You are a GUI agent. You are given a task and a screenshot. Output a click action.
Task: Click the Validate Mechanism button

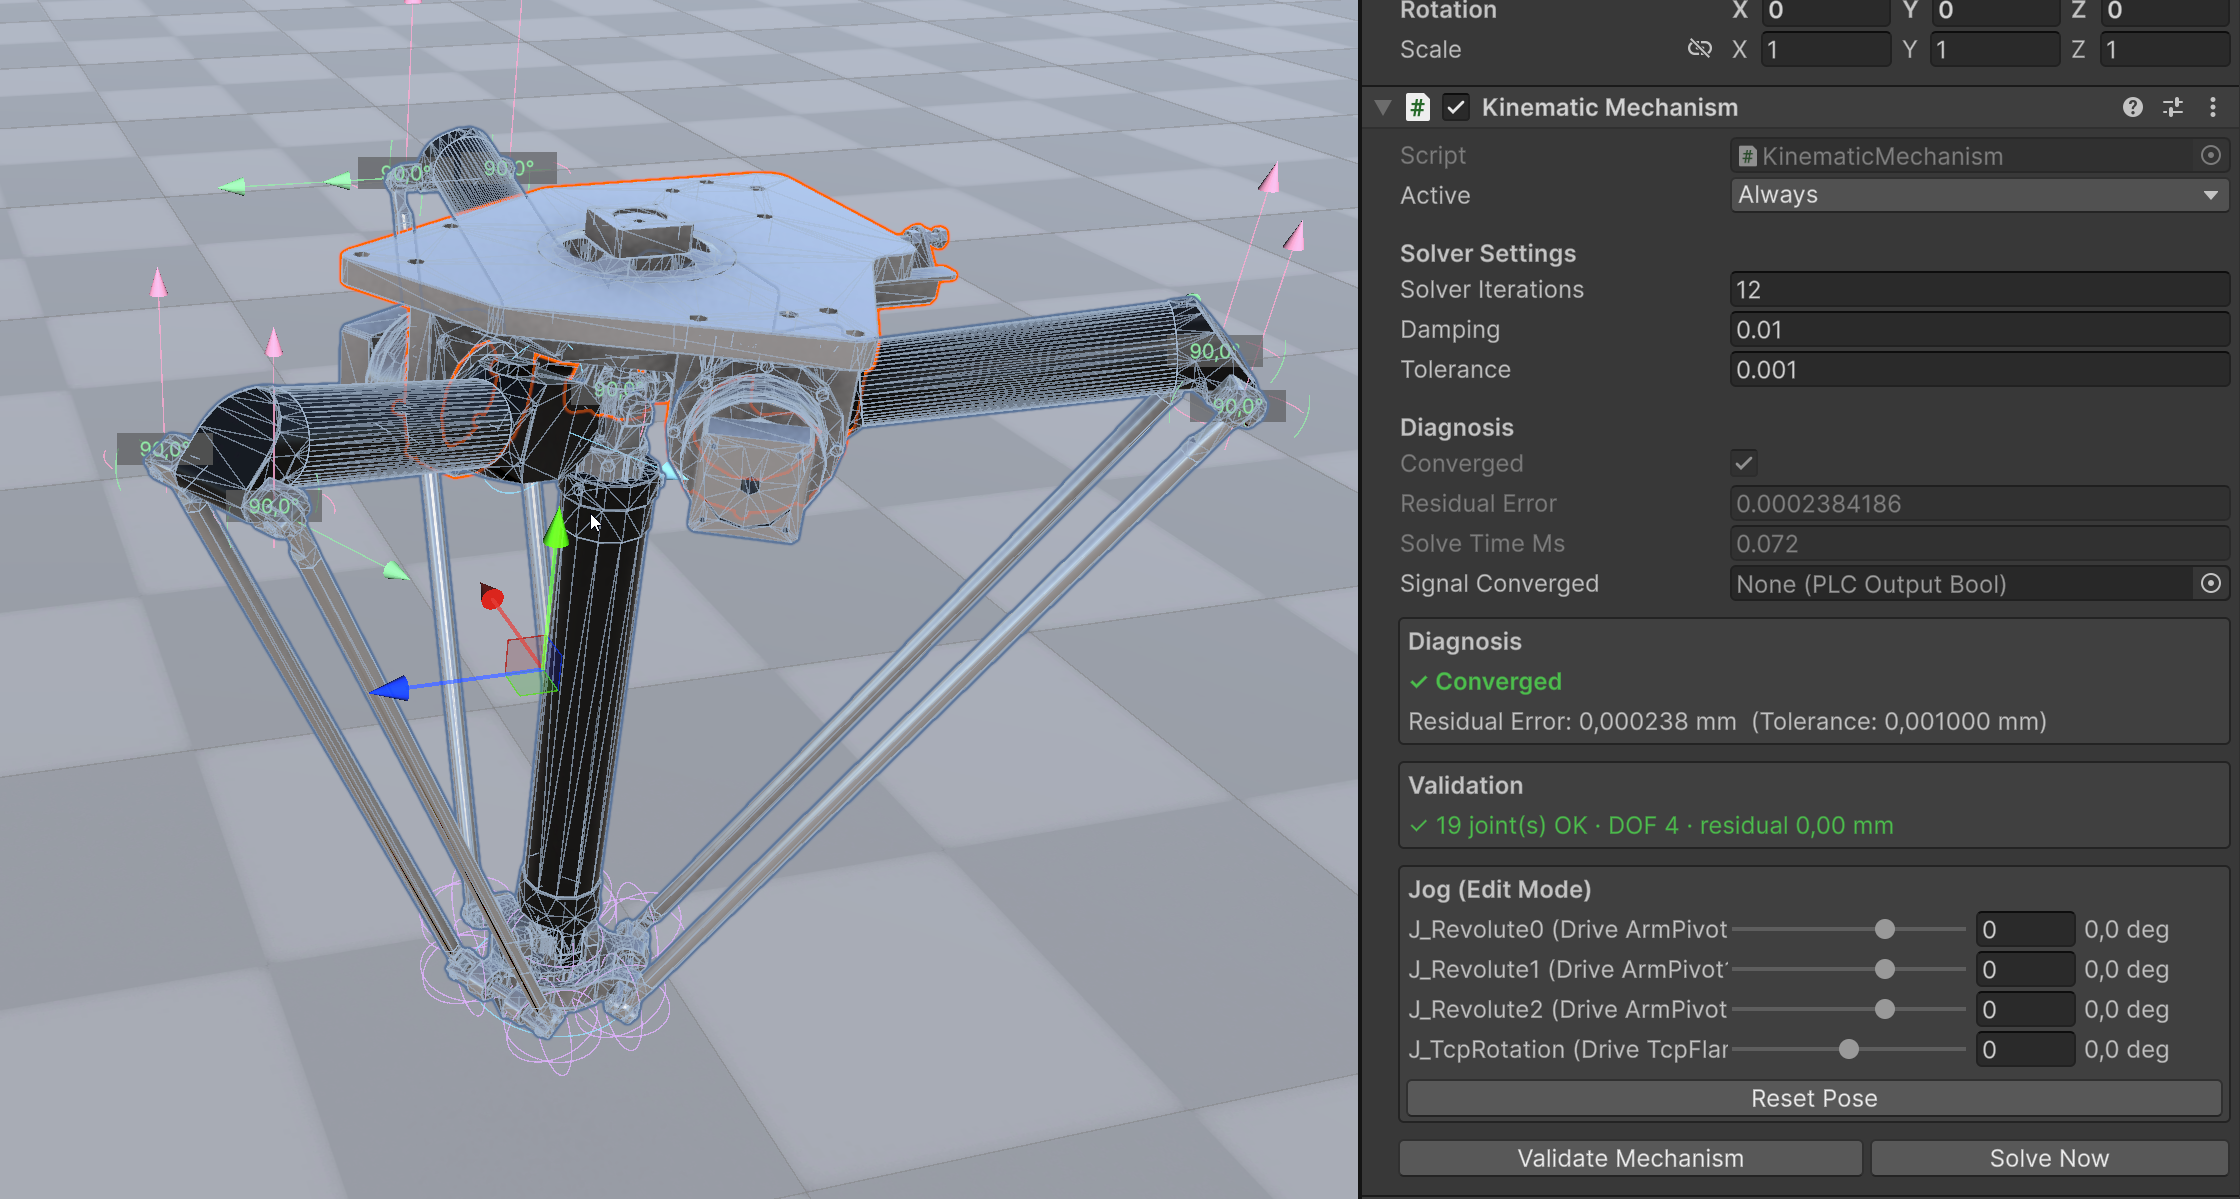[1630, 1158]
